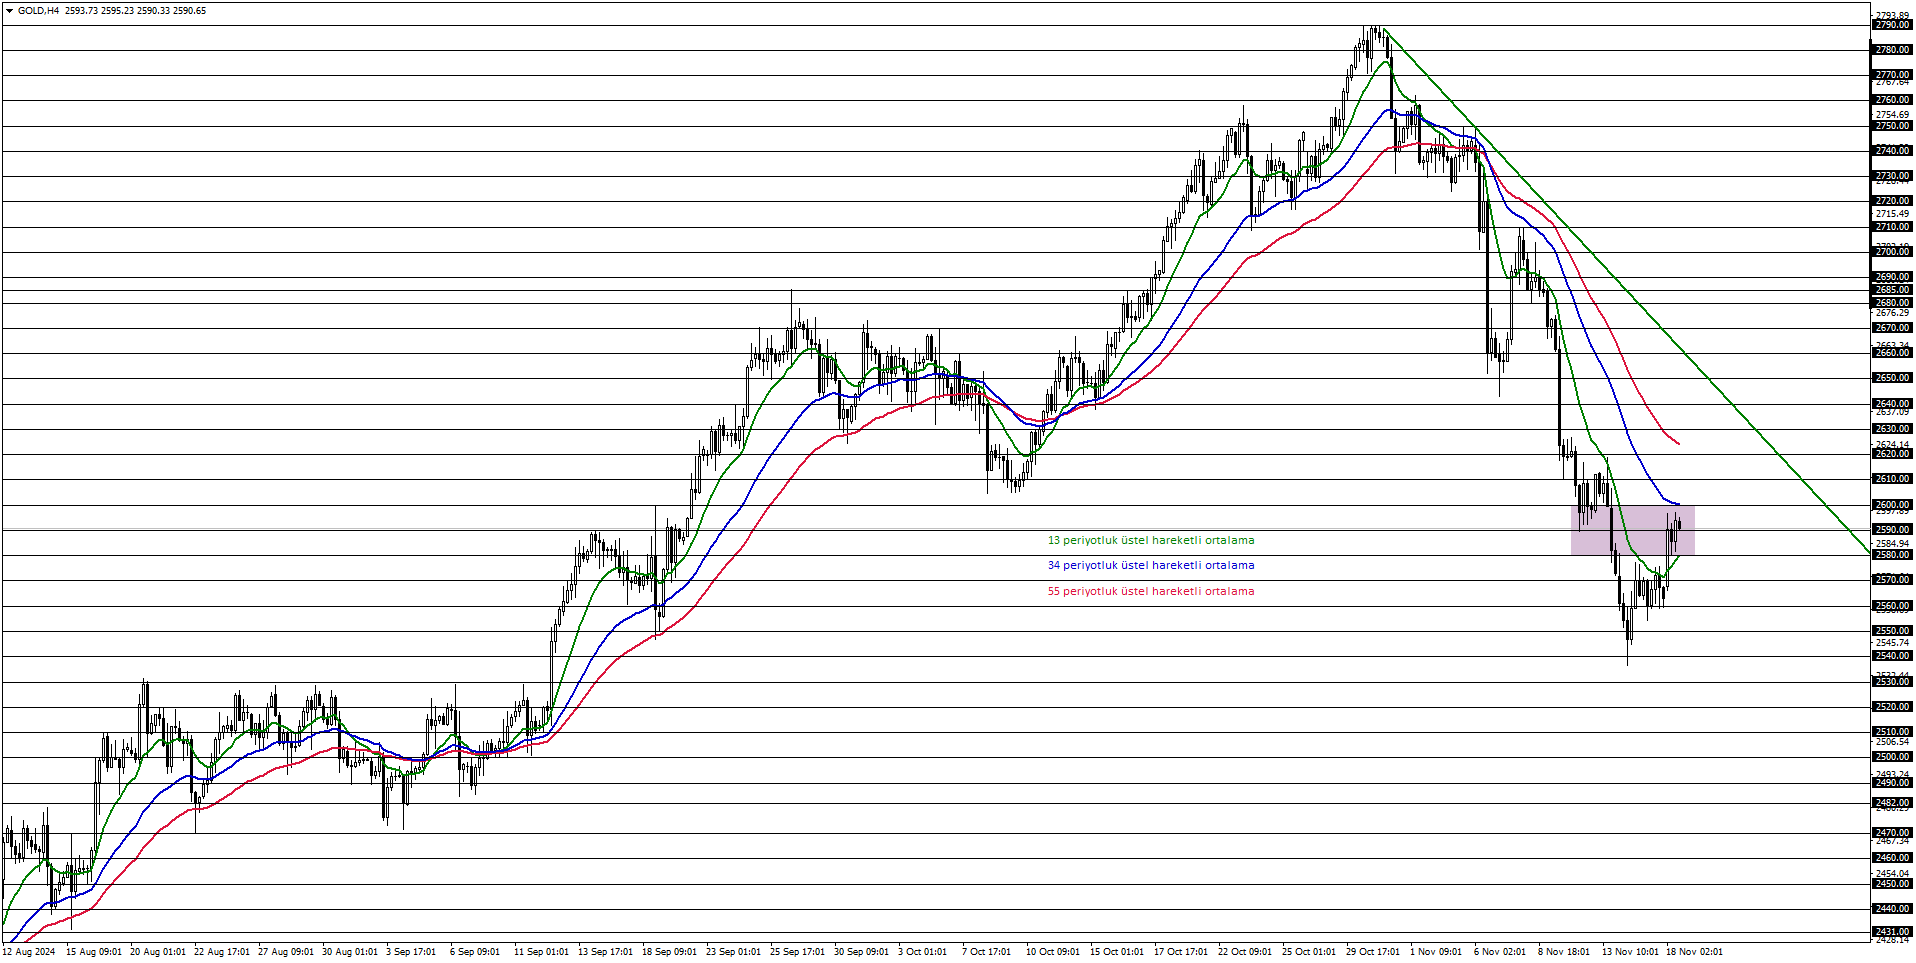
Task: Click the '11 Sep 01:01' date on the time axis
Action: [541, 952]
